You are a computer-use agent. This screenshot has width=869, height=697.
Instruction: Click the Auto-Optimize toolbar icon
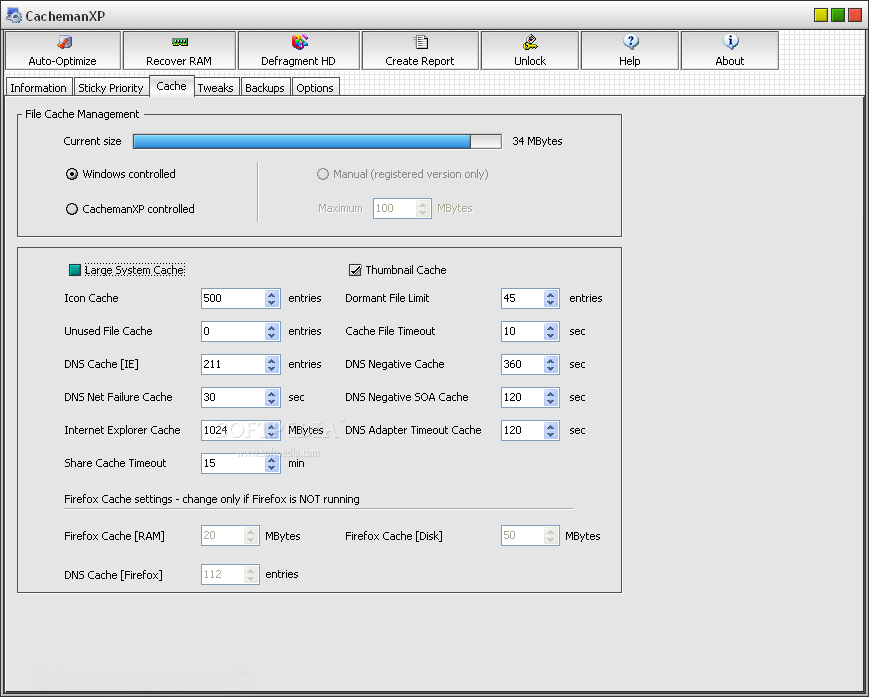[x=64, y=42]
